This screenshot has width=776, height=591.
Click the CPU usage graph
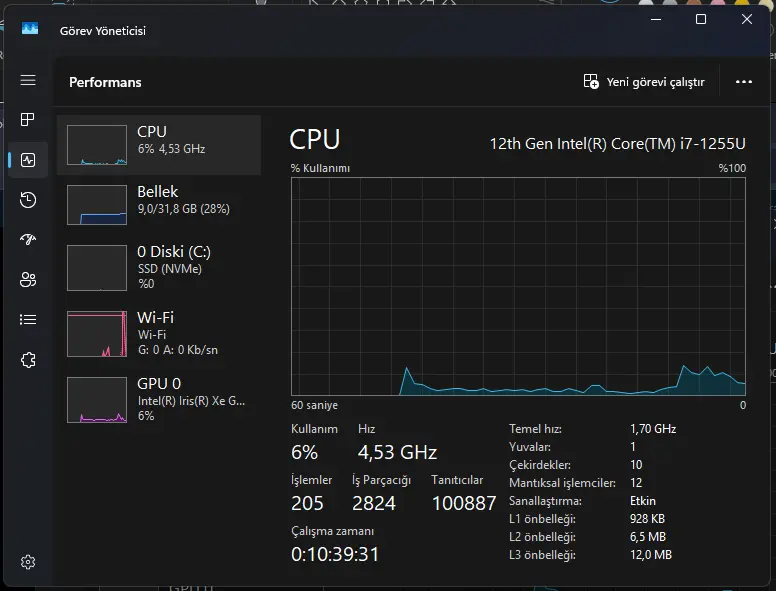[x=518, y=287]
